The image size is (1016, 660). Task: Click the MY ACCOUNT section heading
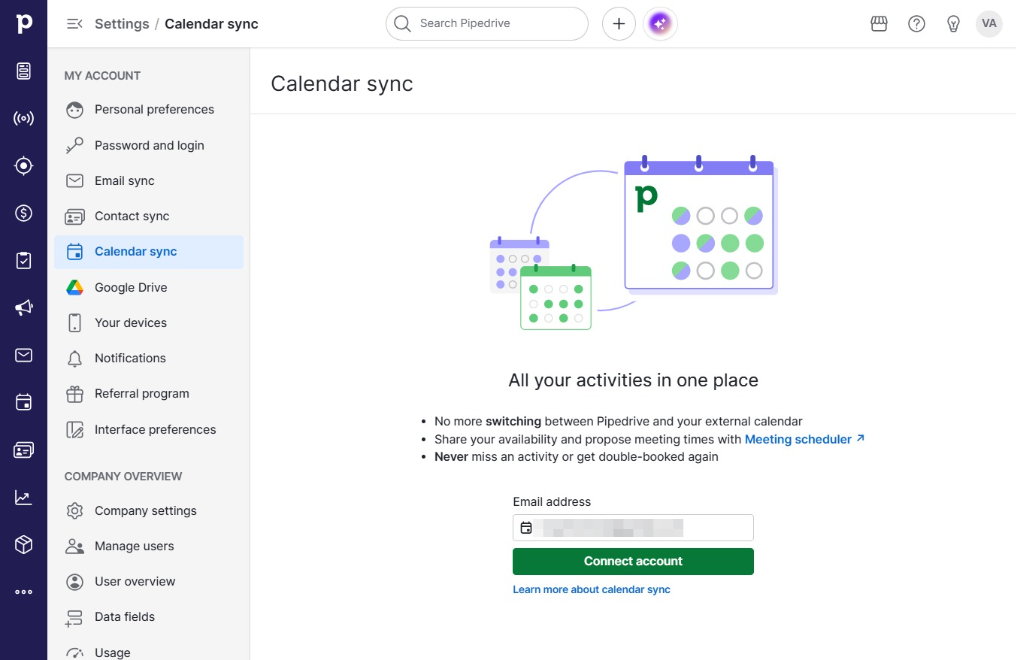point(102,76)
